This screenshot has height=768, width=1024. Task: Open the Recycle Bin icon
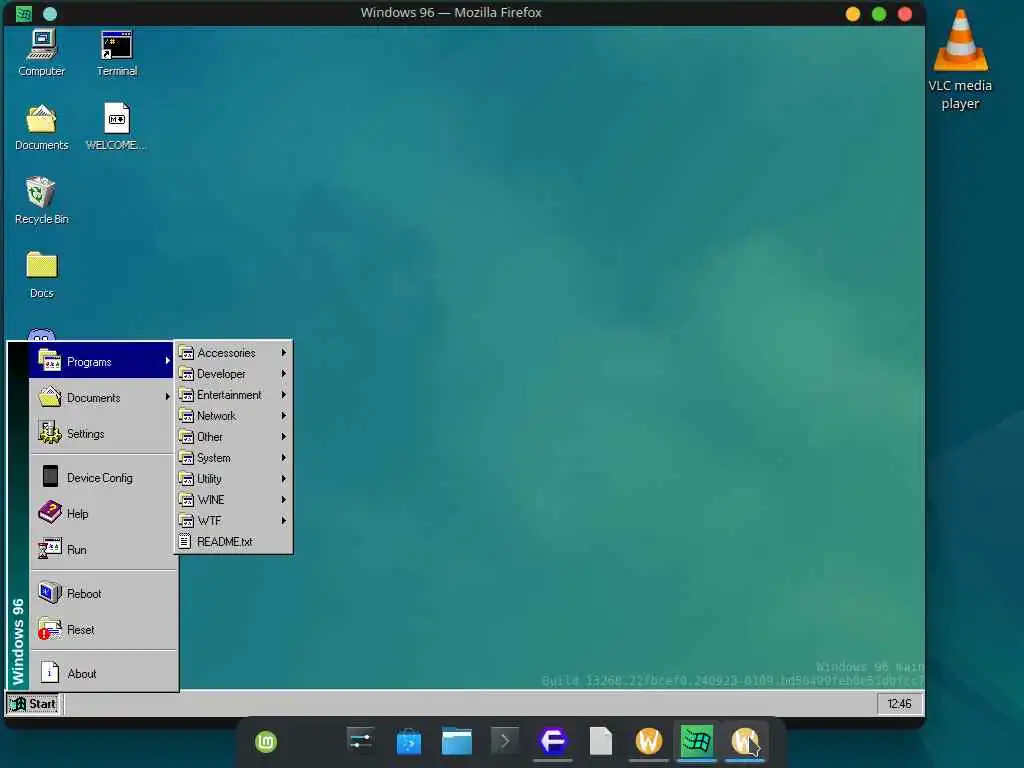click(x=42, y=201)
